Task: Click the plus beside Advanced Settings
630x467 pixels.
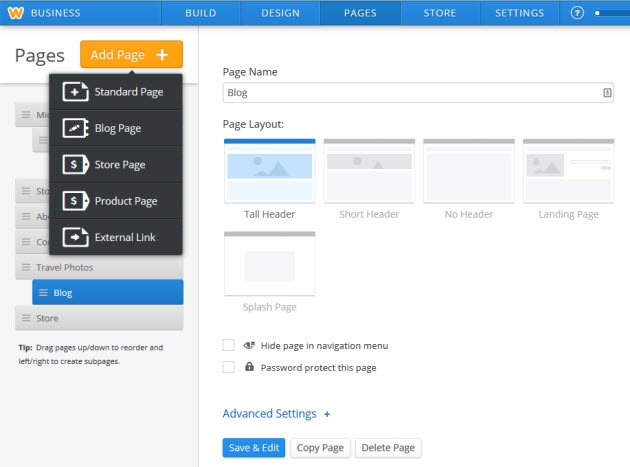Action: (x=327, y=414)
